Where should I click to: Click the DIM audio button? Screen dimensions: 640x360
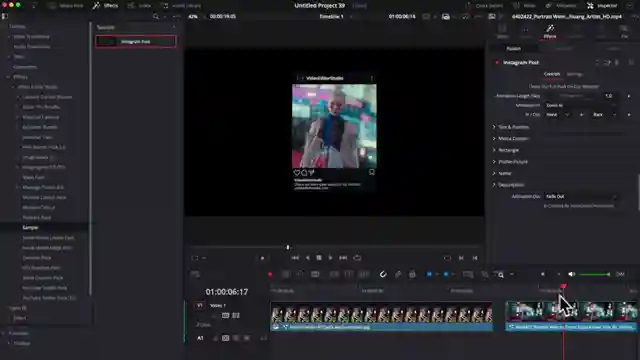620,274
